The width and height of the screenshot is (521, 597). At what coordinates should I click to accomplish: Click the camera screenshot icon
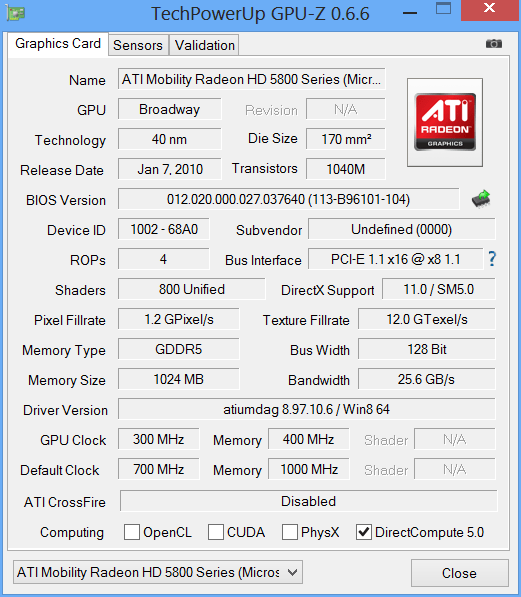pyautogui.click(x=494, y=43)
